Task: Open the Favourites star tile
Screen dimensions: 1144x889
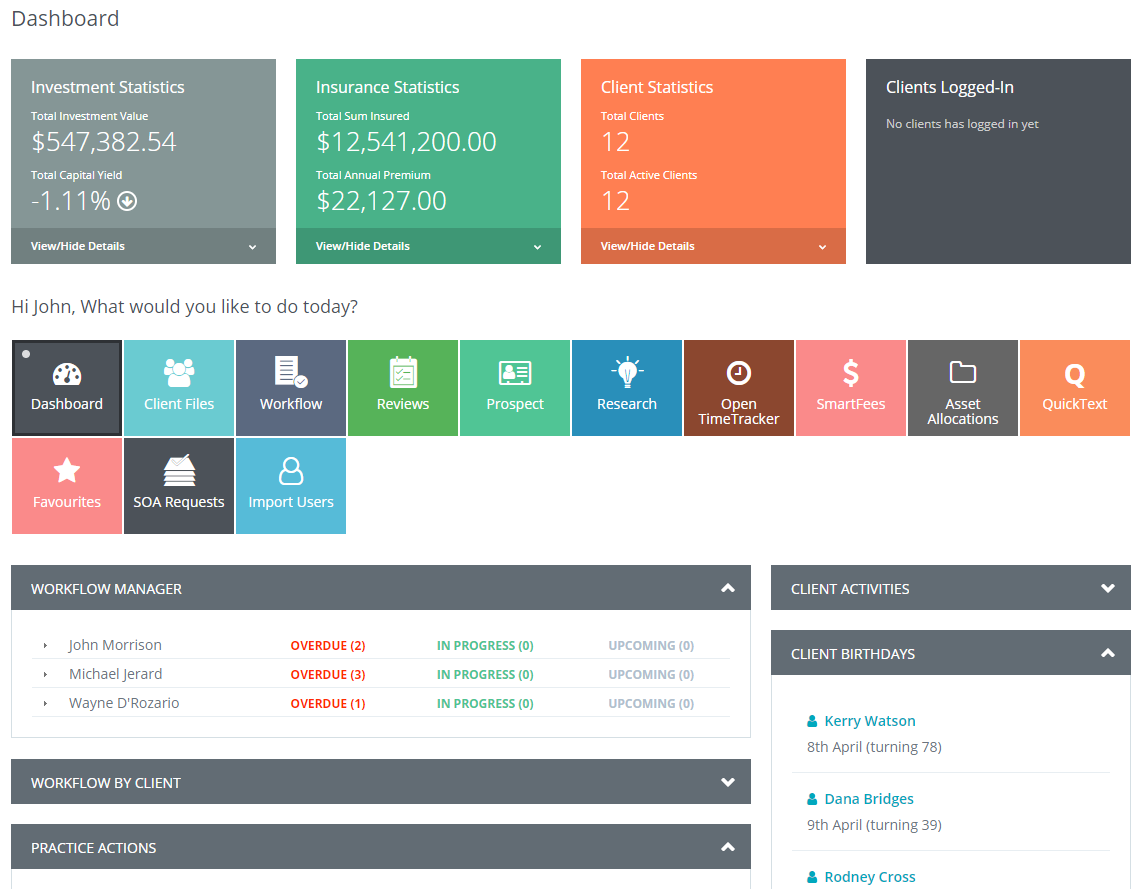Action: click(x=67, y=486)
